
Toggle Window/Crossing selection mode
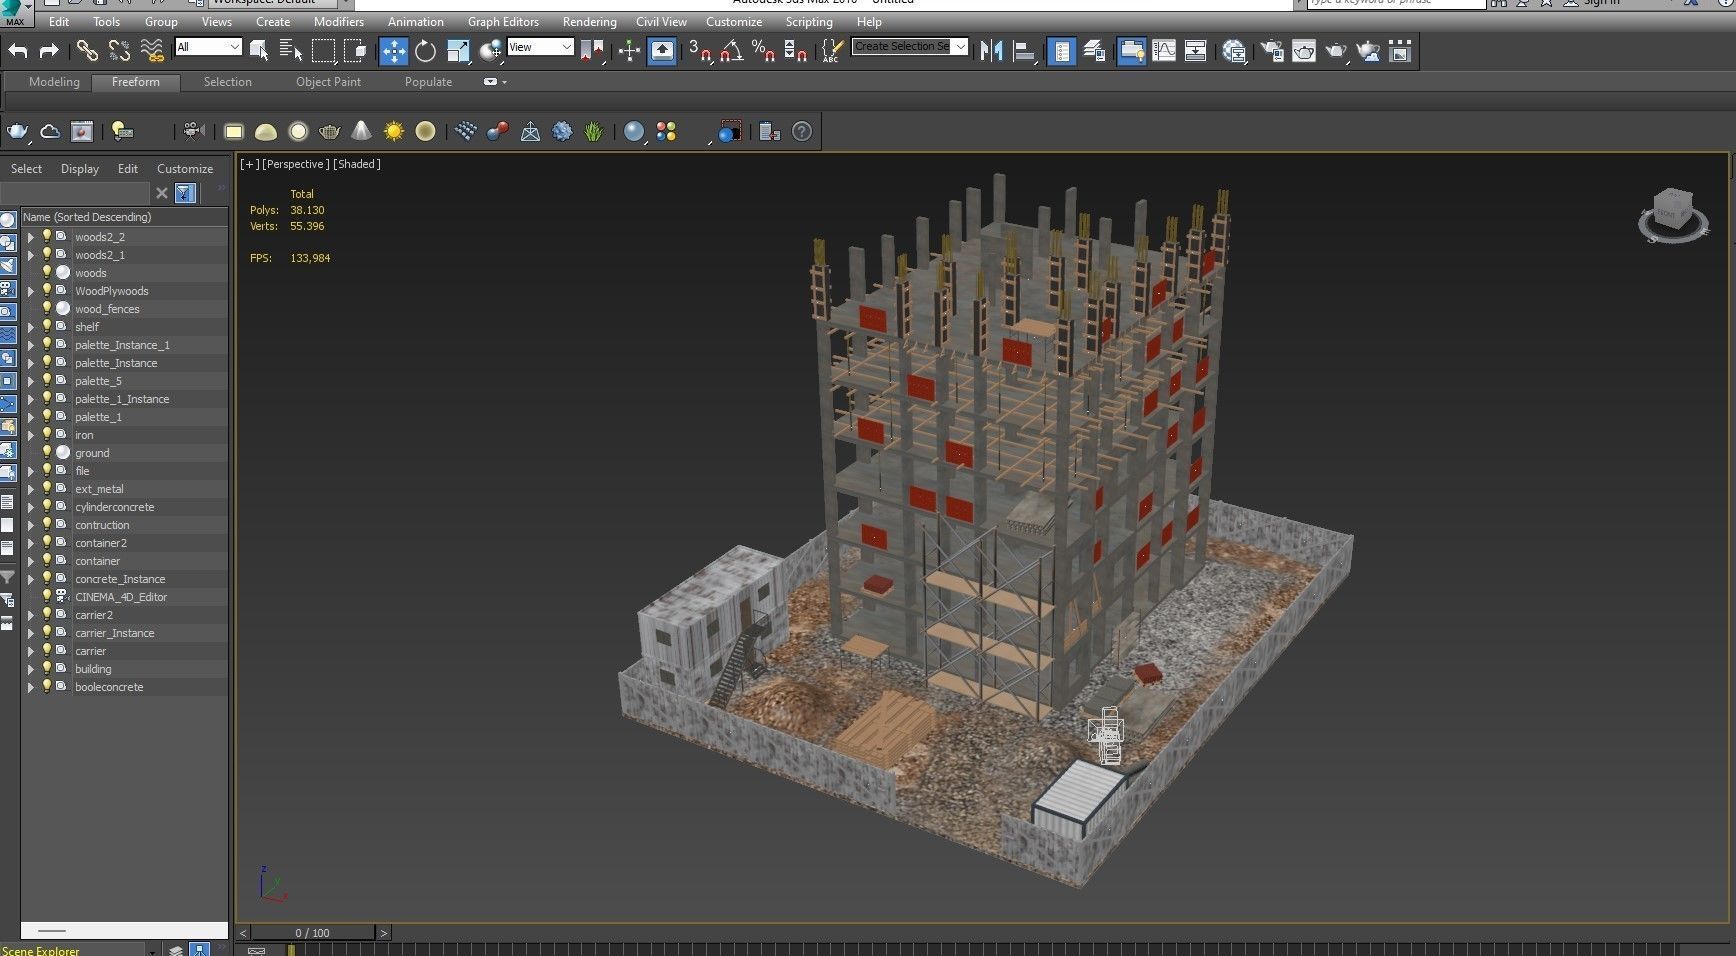click(x=355, y=50)
